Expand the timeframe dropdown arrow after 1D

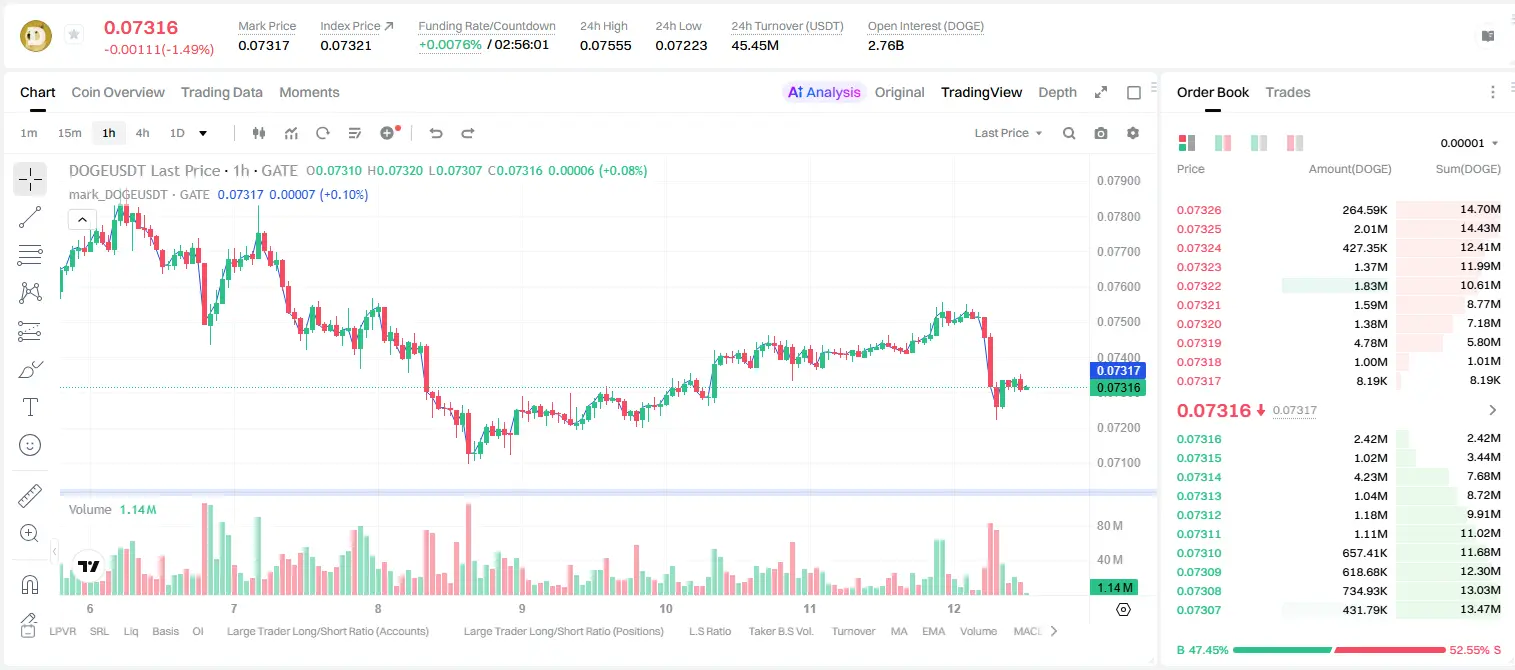click(x=203, y=133)
